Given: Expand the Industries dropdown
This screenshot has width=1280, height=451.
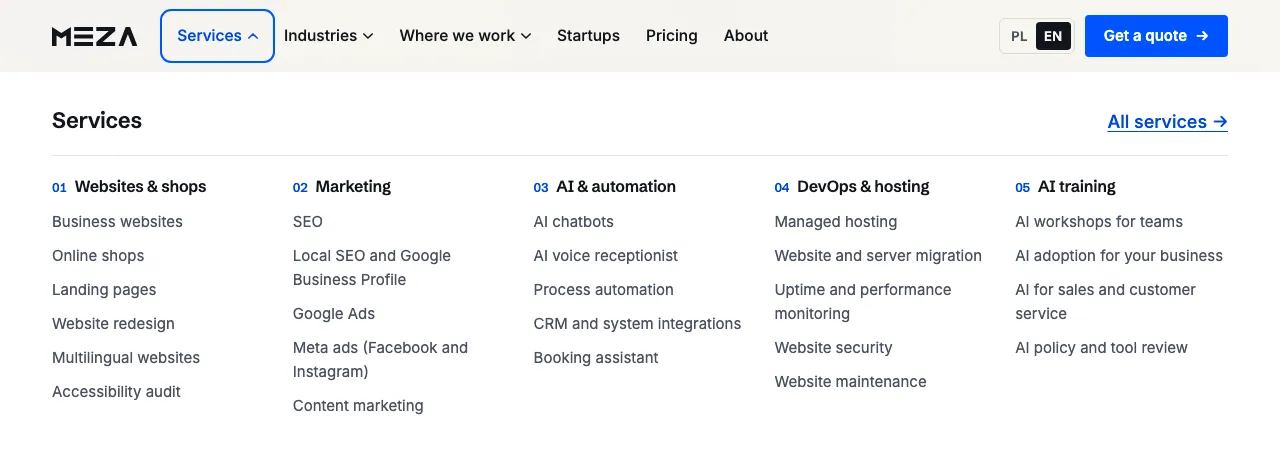Looking at the screenshot, I should point(328,36).
